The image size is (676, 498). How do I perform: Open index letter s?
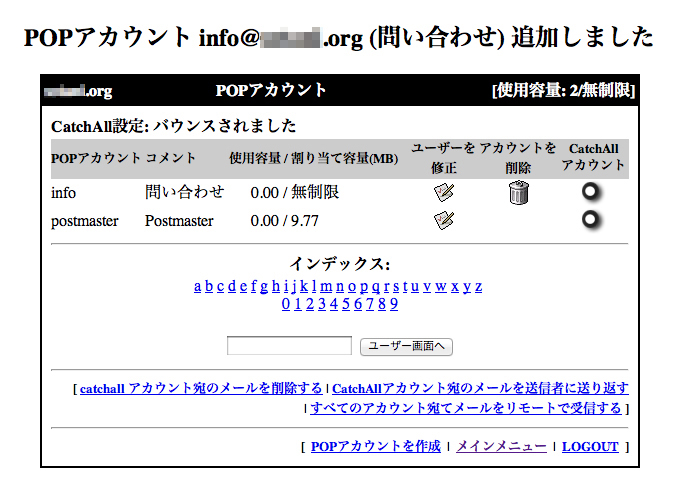click(x=396, y=286)
